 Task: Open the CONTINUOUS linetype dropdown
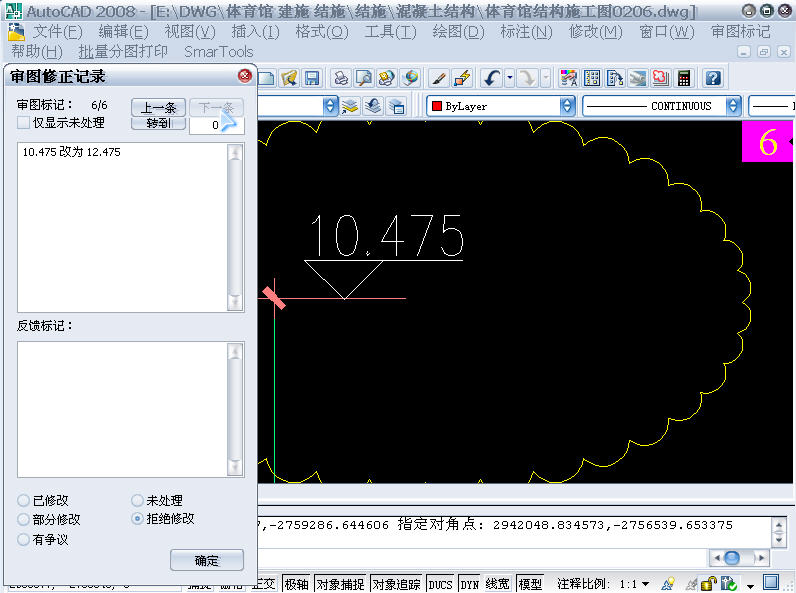733,106
